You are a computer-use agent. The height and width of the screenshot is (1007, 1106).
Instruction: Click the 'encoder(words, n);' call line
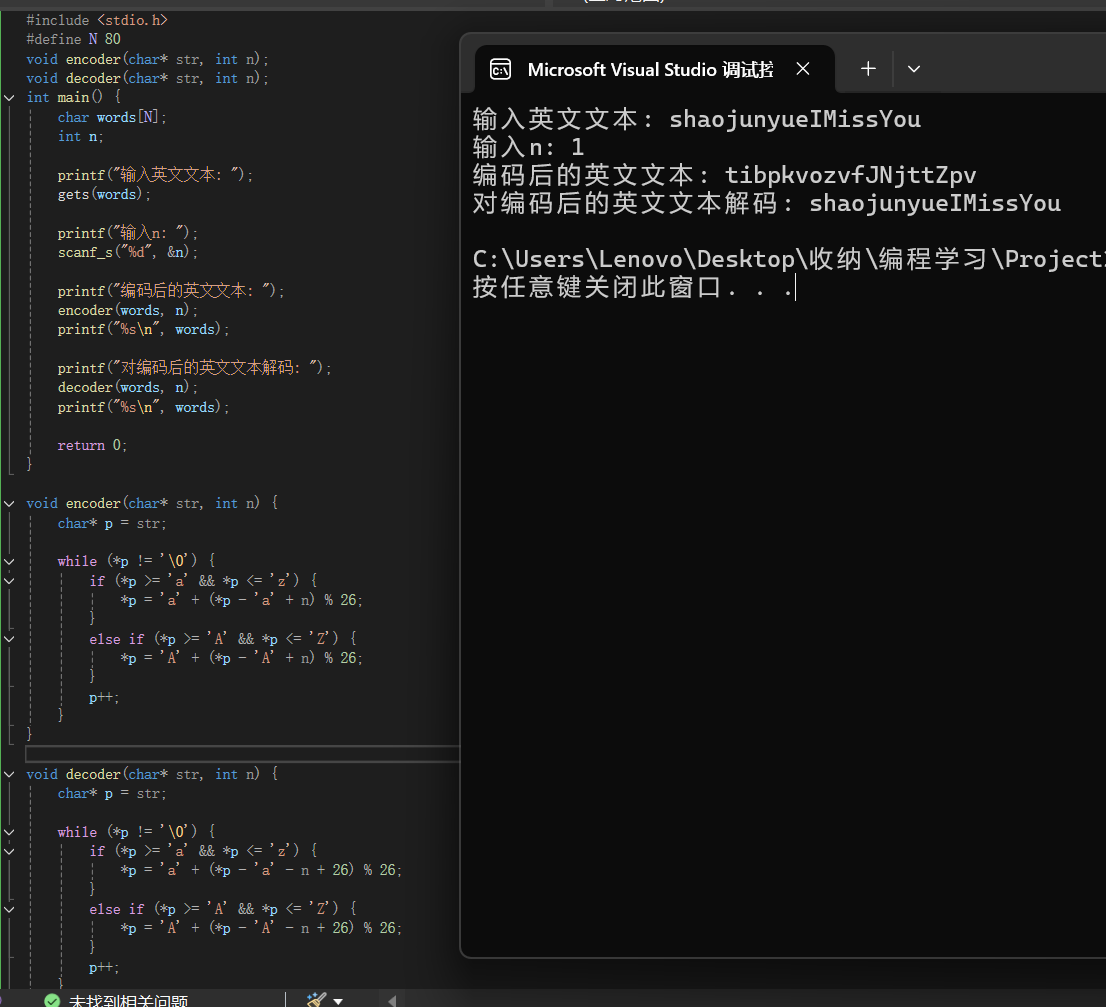click(x=128, y=310)
